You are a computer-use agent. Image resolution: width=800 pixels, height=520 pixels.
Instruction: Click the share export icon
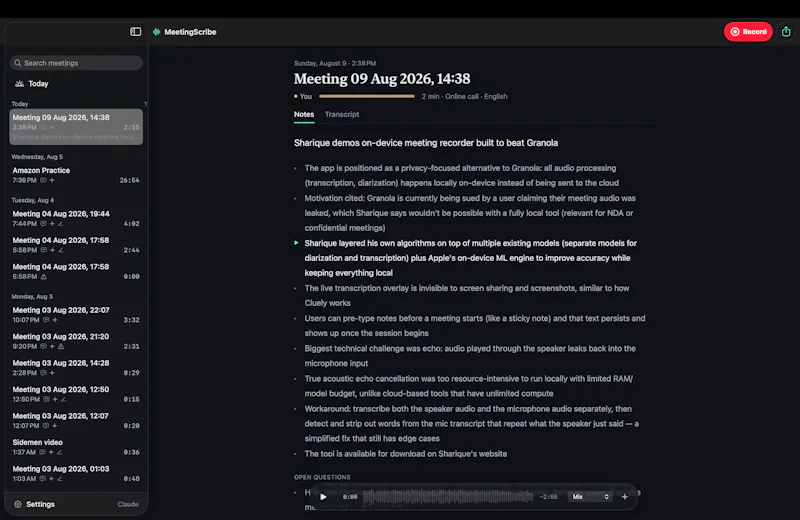coord(786,32)
